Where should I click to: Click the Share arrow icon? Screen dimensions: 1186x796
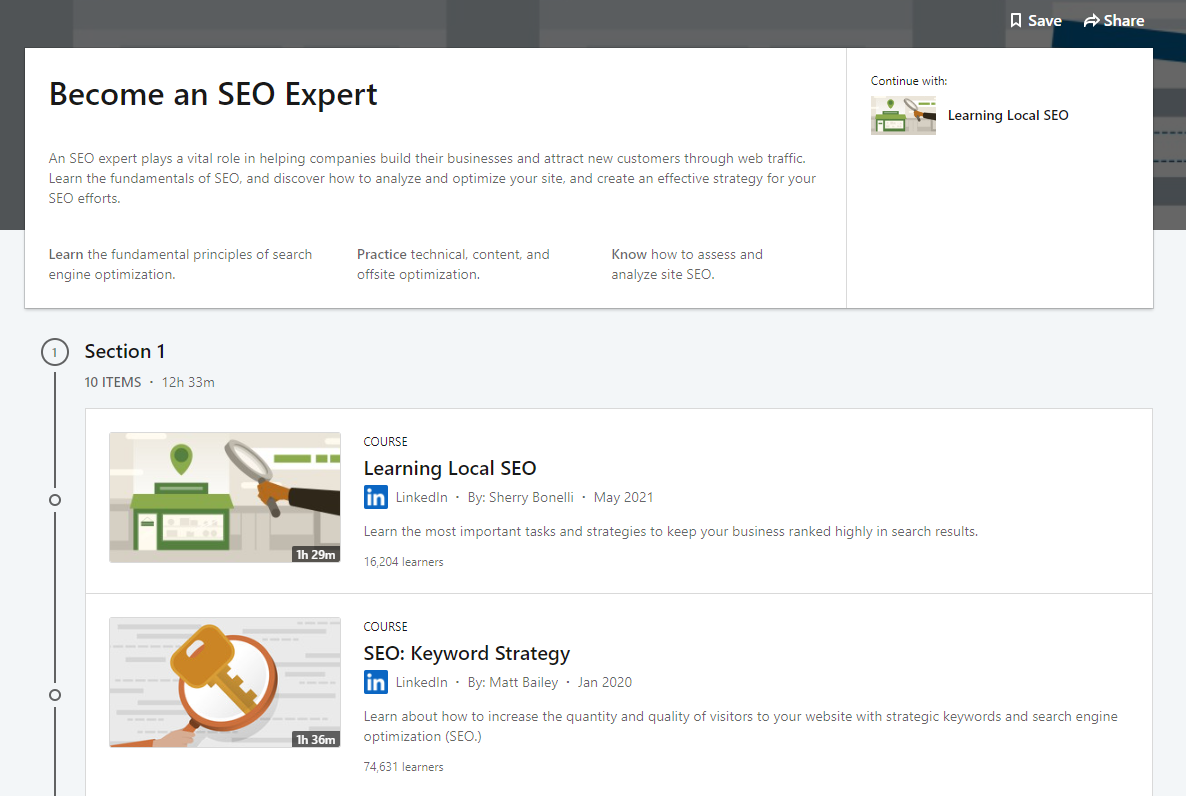(1091, 20)
